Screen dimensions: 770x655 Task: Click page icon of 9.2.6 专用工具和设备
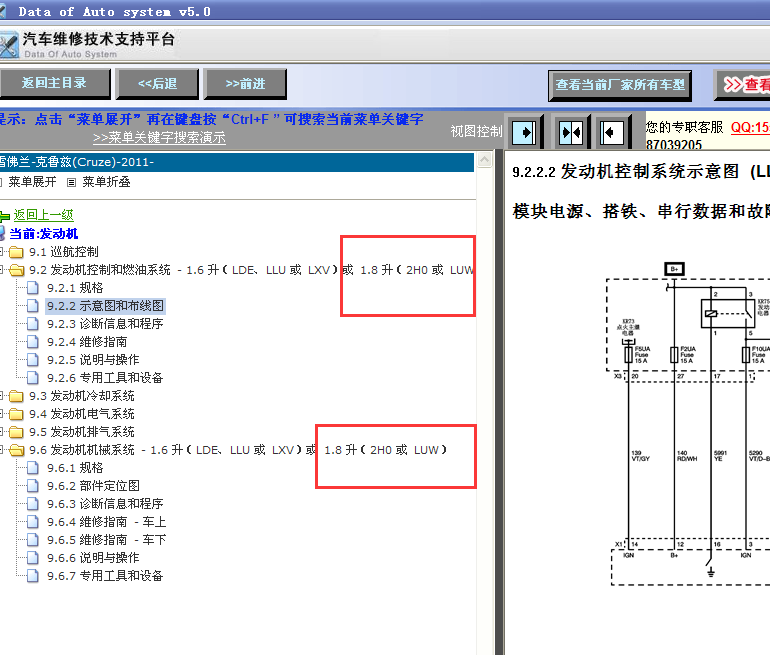[33, 378]
